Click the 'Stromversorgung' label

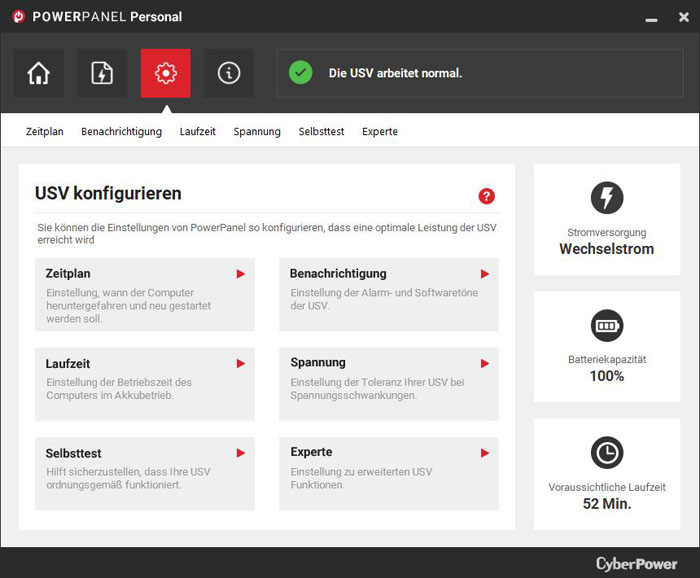[x=607, y=233]
